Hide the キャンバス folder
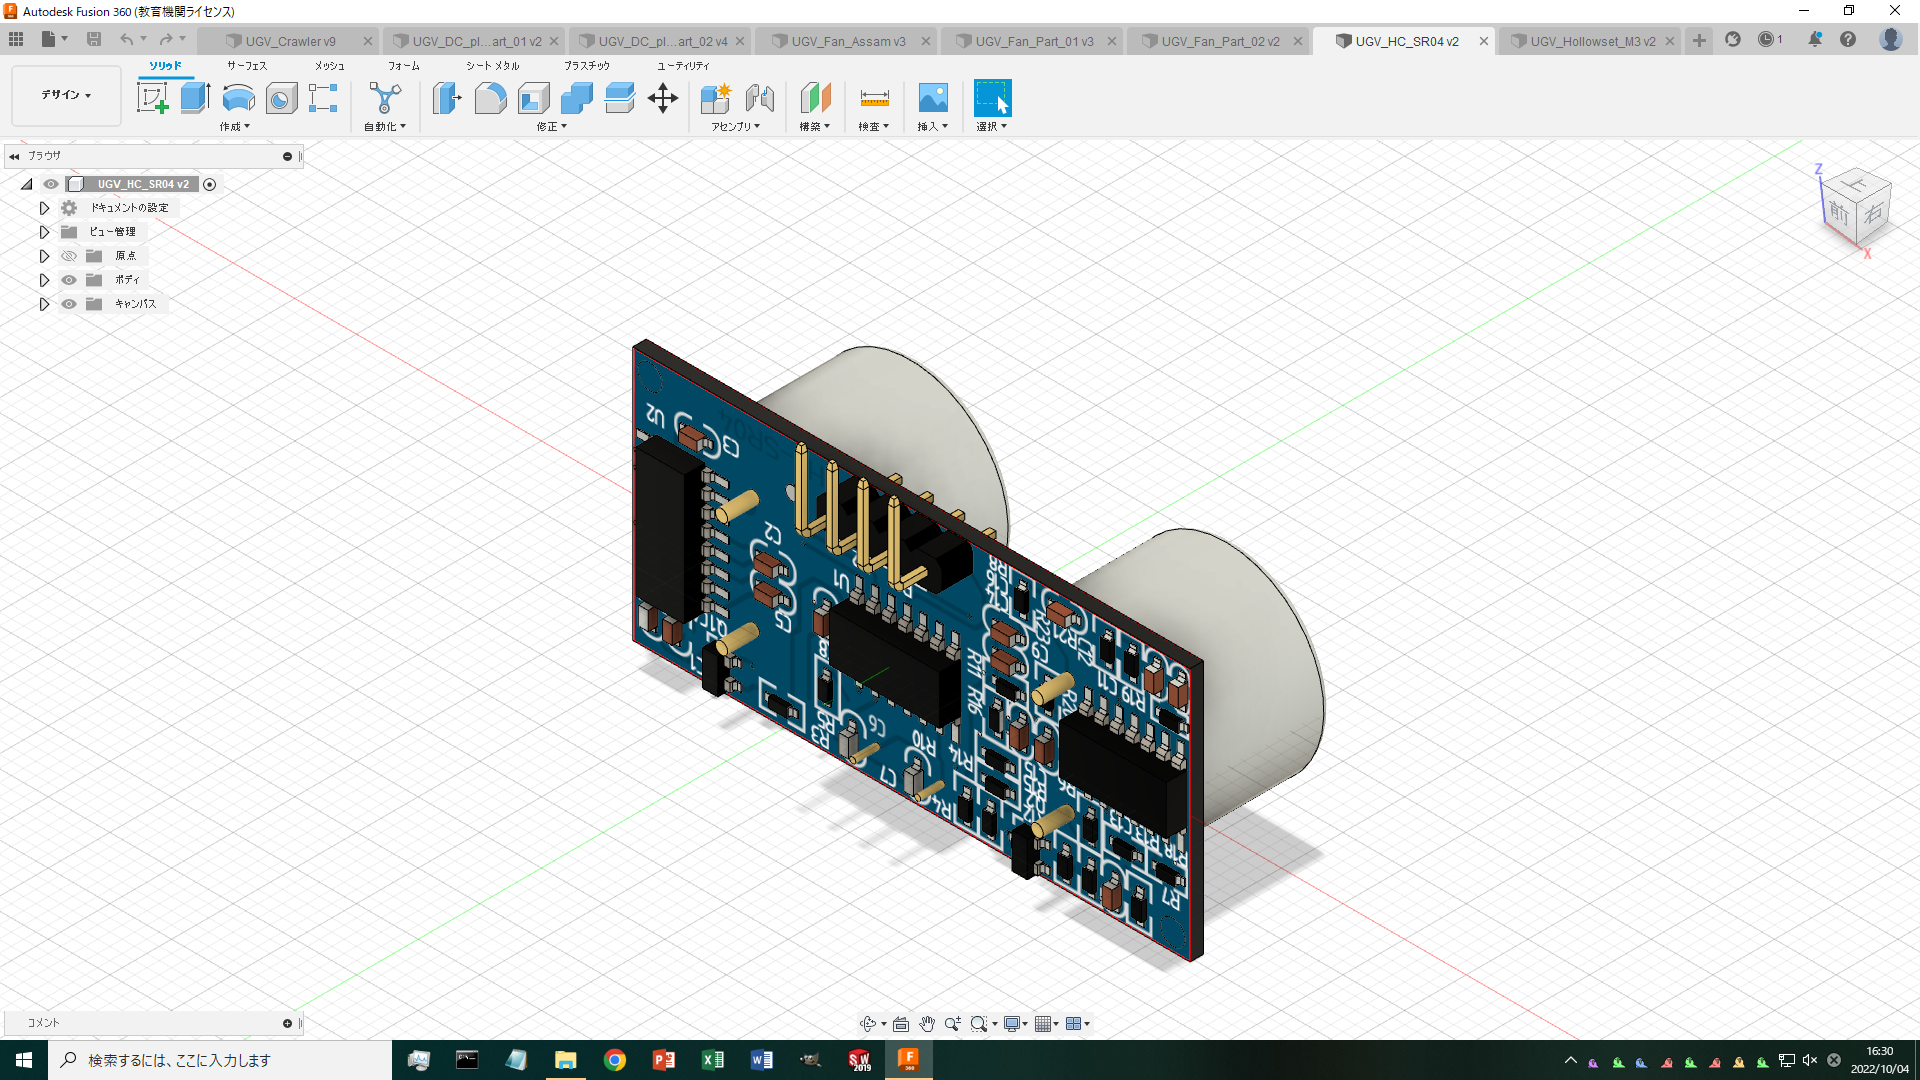The image size is (1920, 1080). click(69, 304)
